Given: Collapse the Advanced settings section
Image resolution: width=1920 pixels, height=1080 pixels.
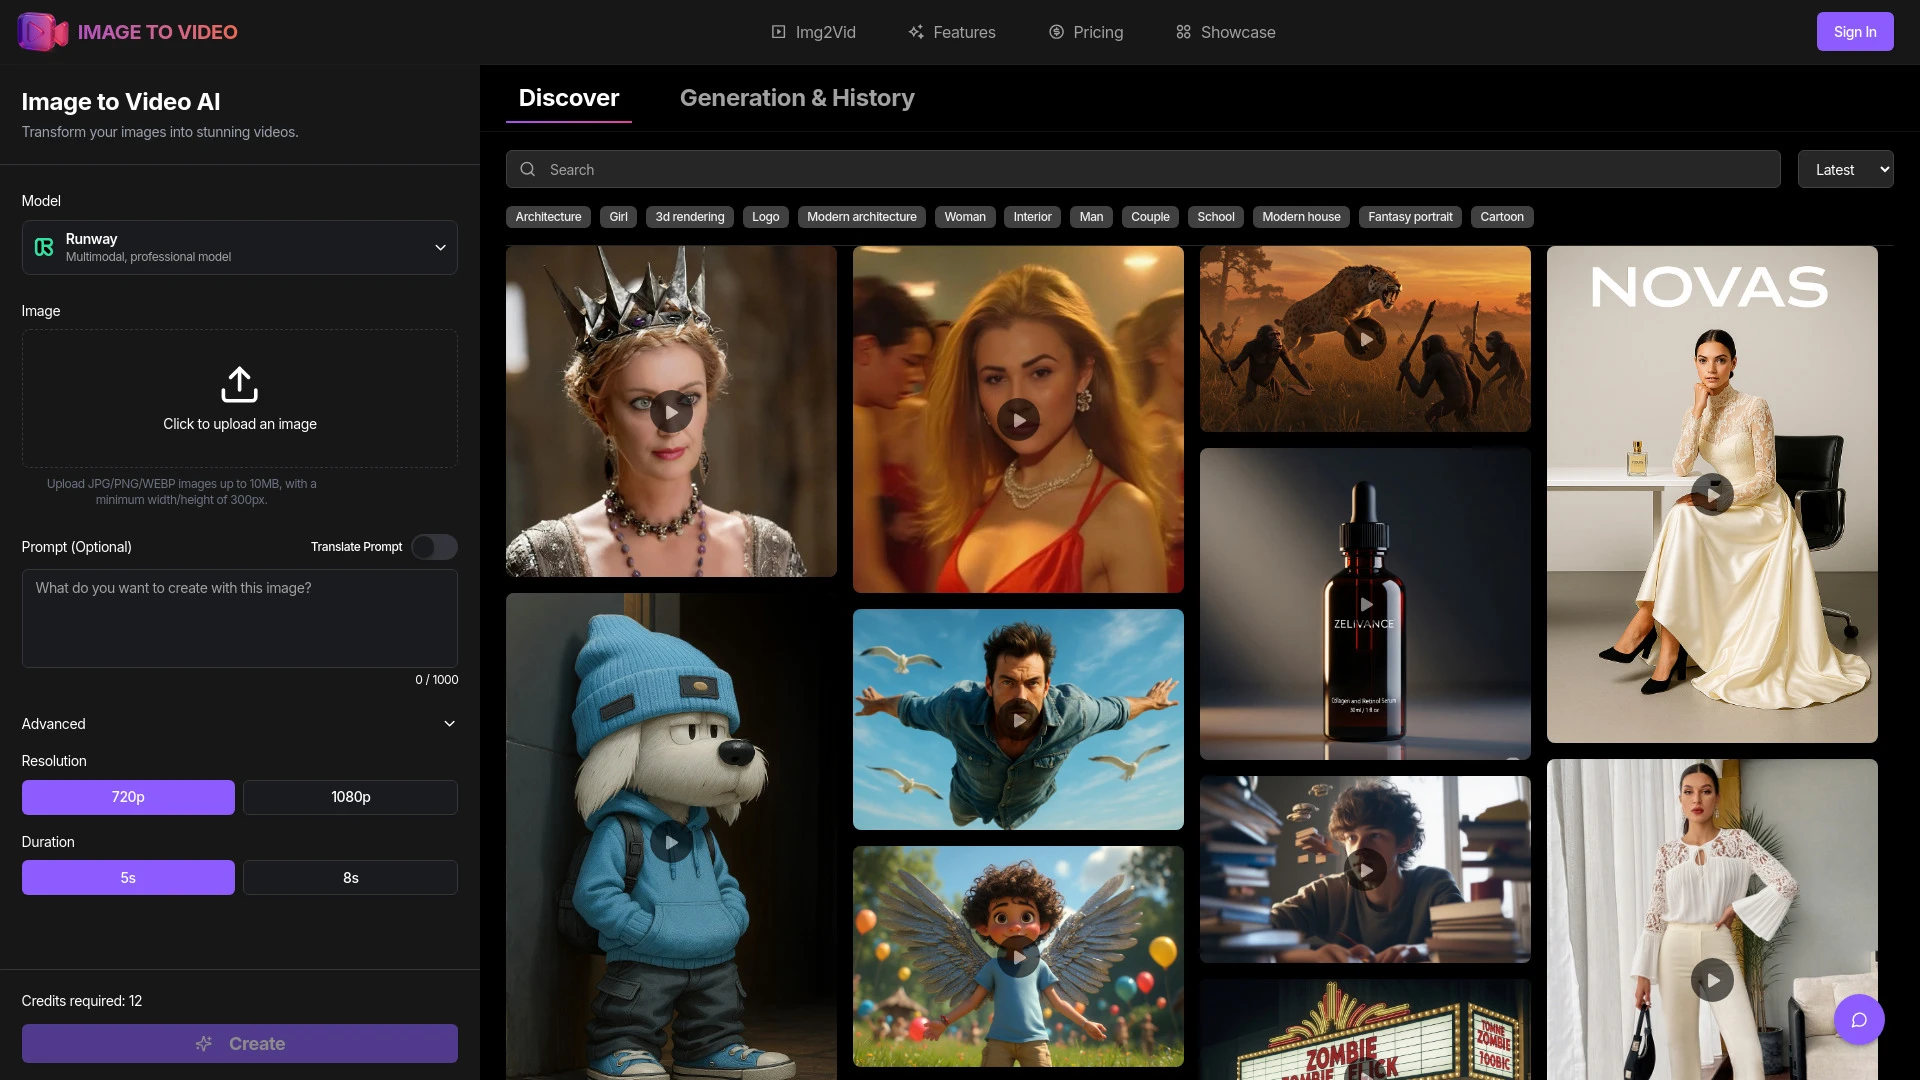Looking at the screenshot, I should pos(449,724).
